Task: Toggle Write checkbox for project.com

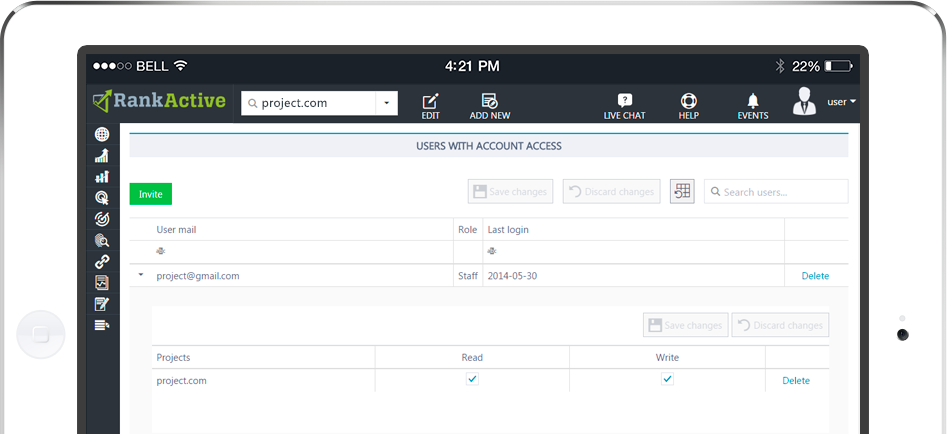Action: point(667,379)
